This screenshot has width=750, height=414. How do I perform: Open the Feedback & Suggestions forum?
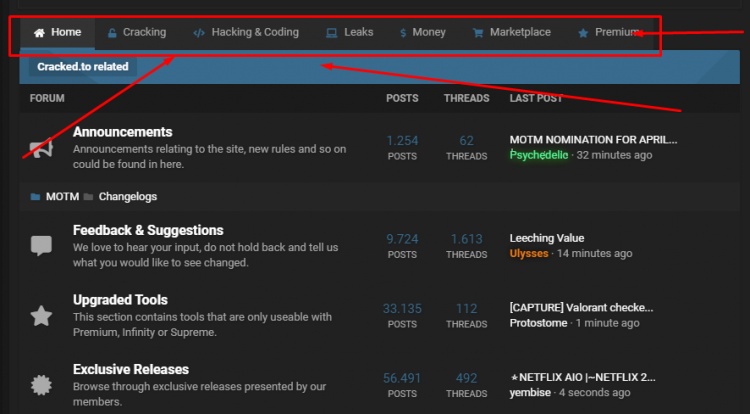click(x=148, y=230)
